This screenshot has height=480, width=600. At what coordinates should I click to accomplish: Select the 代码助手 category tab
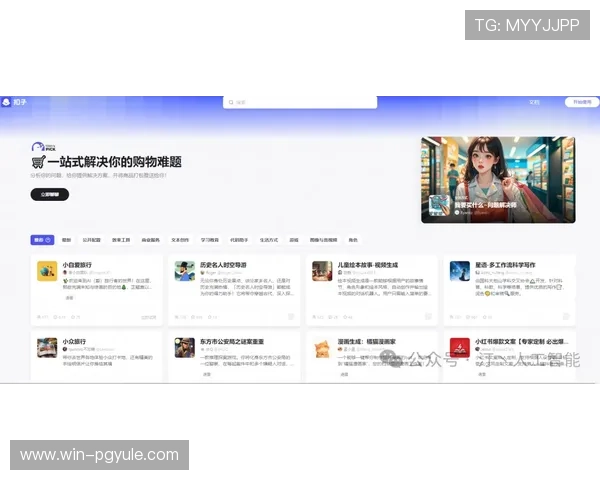point(239,240)
